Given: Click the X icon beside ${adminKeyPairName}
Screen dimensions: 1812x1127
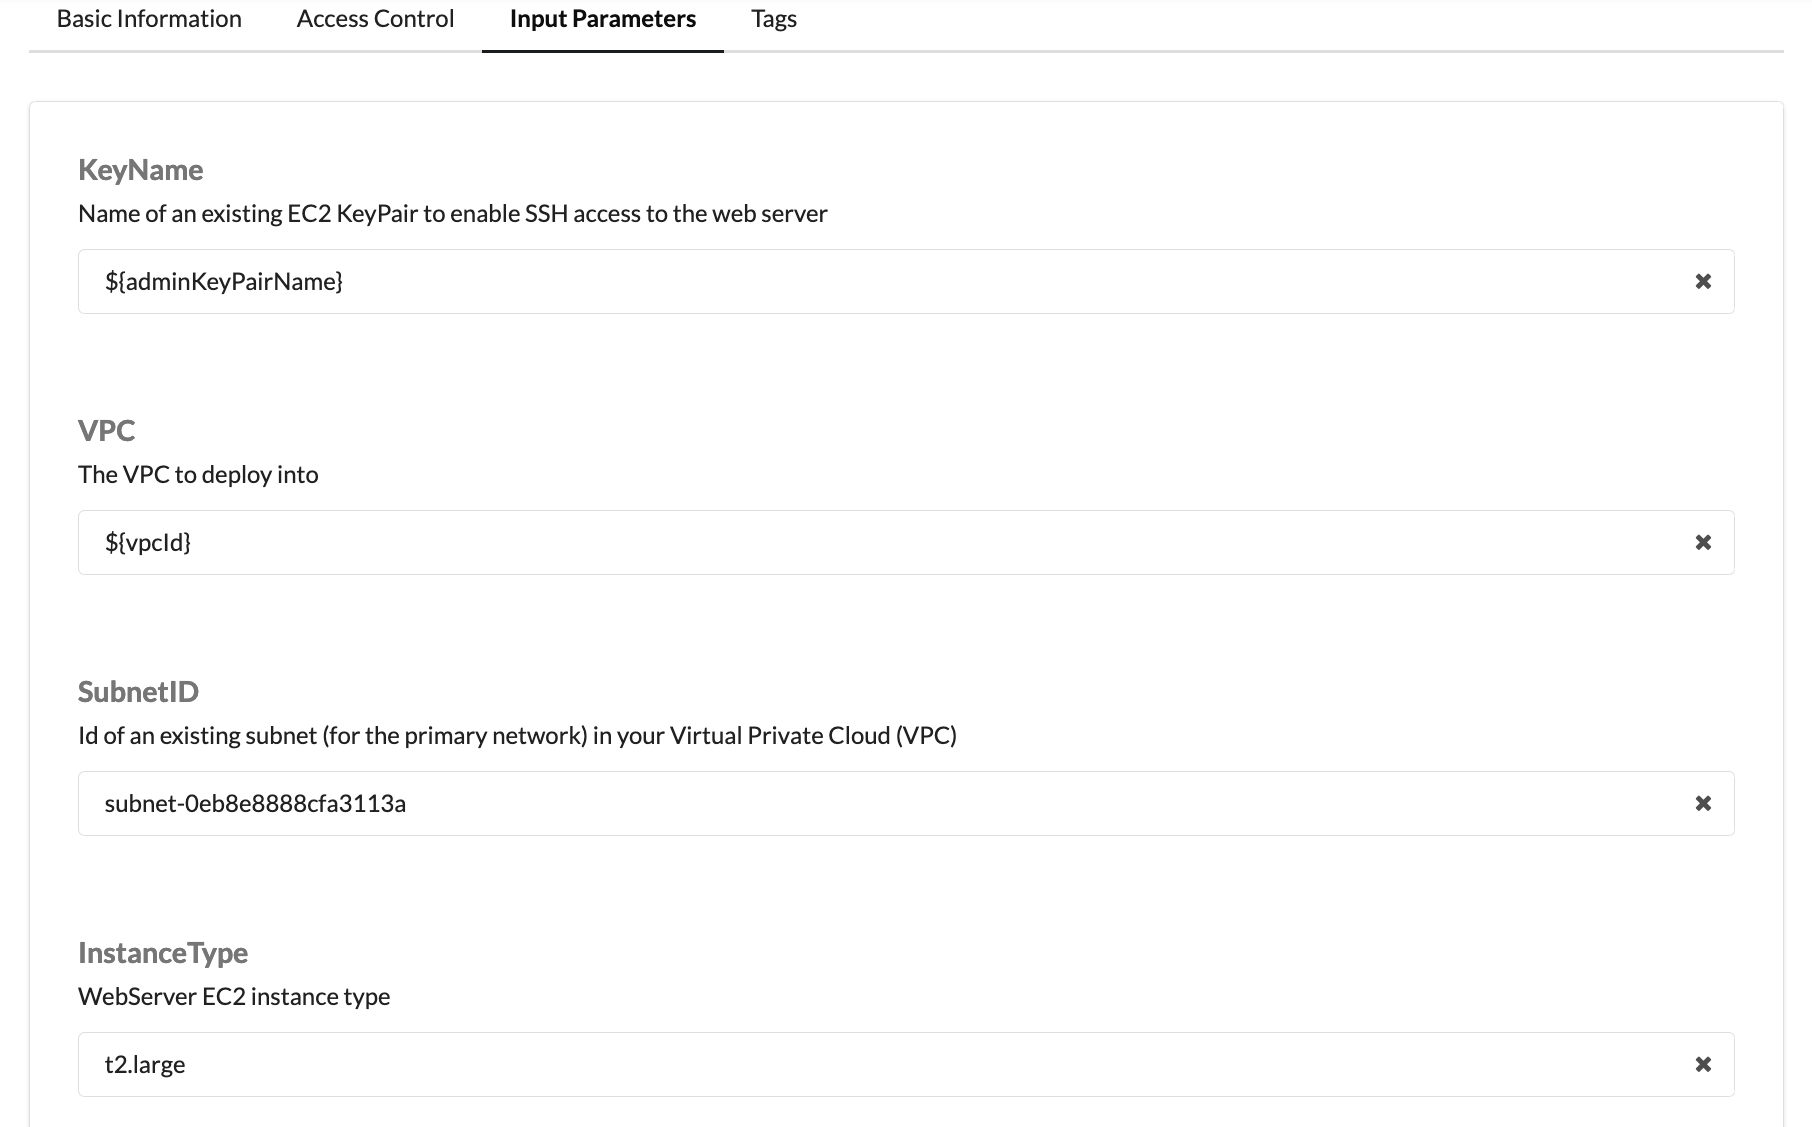Looking at the screenshot, I should click(1703, 281).
